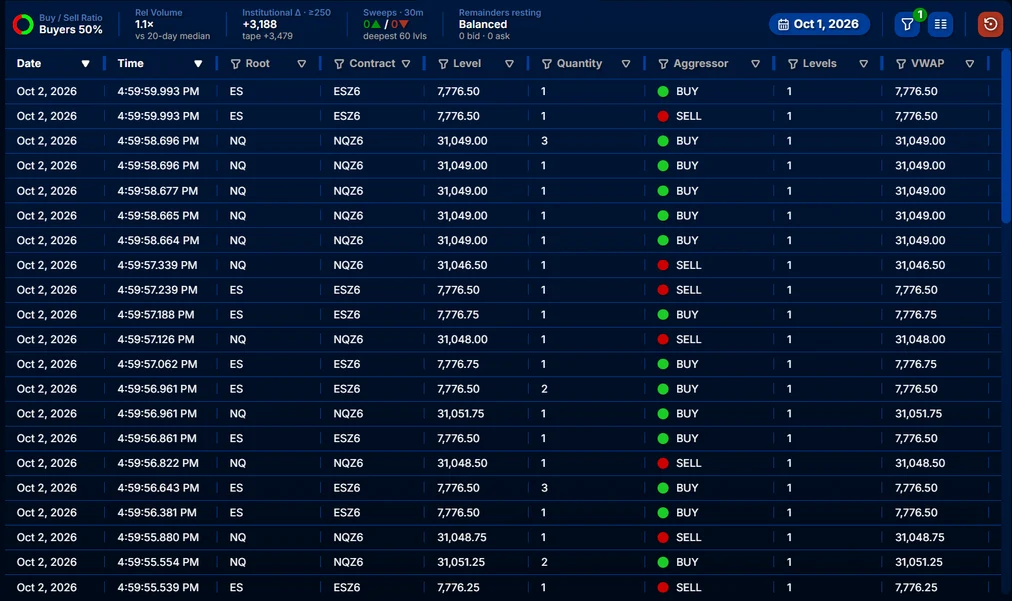Click the time 4:59:58.665 PM cell
The image size is (1012, 601).
pos(157,216)
